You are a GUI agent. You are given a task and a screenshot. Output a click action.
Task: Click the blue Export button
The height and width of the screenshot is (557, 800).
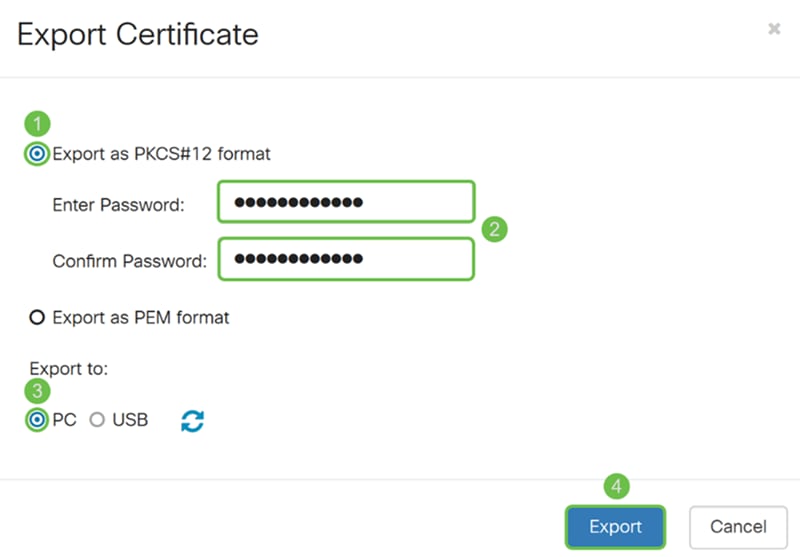click(x=615, y=527)
